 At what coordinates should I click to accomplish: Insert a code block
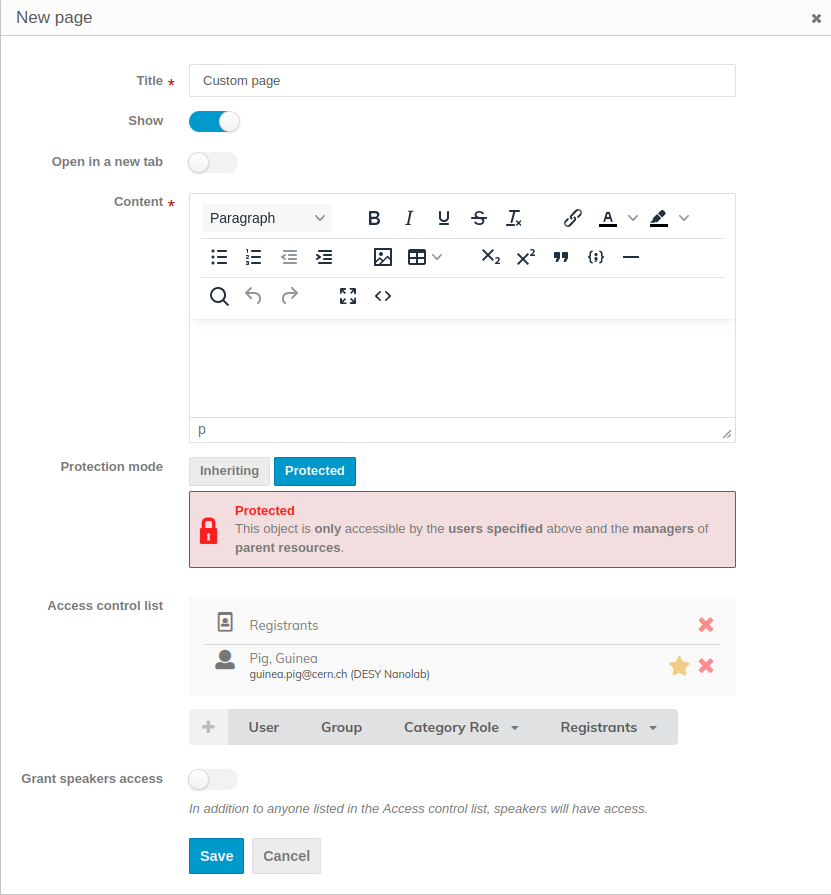[x=595, y=257]
